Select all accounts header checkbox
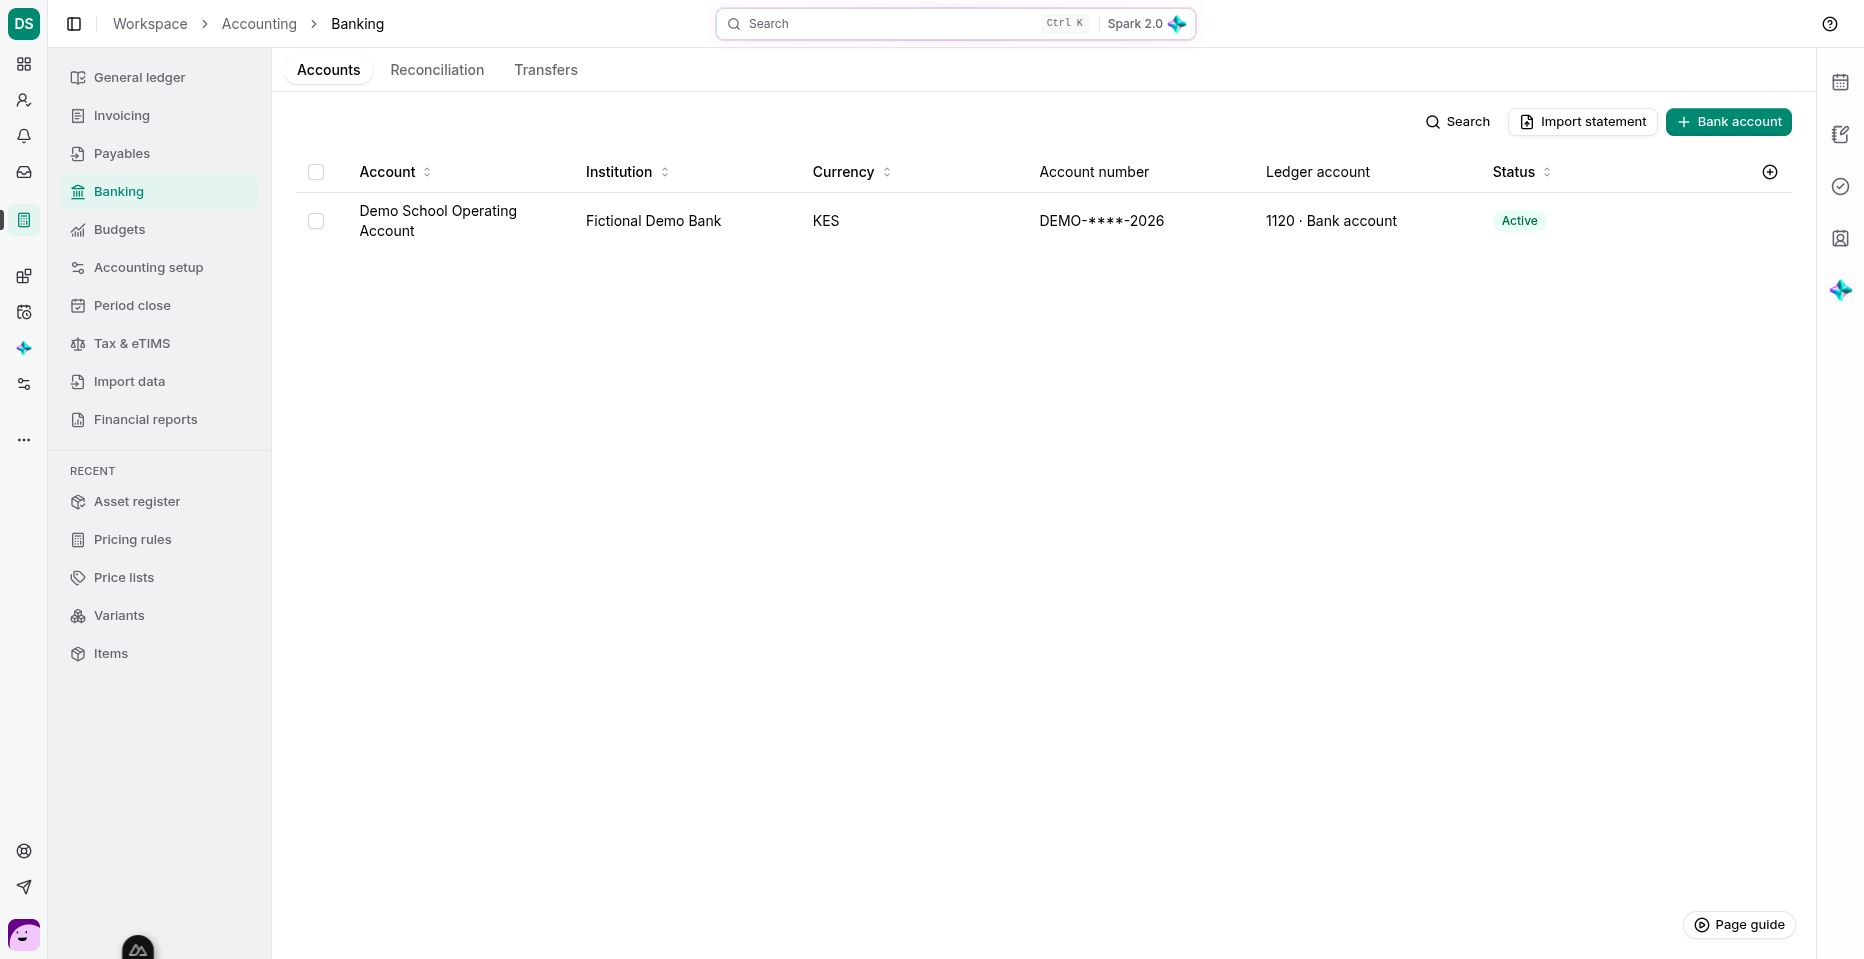 (x=316, y=172)
